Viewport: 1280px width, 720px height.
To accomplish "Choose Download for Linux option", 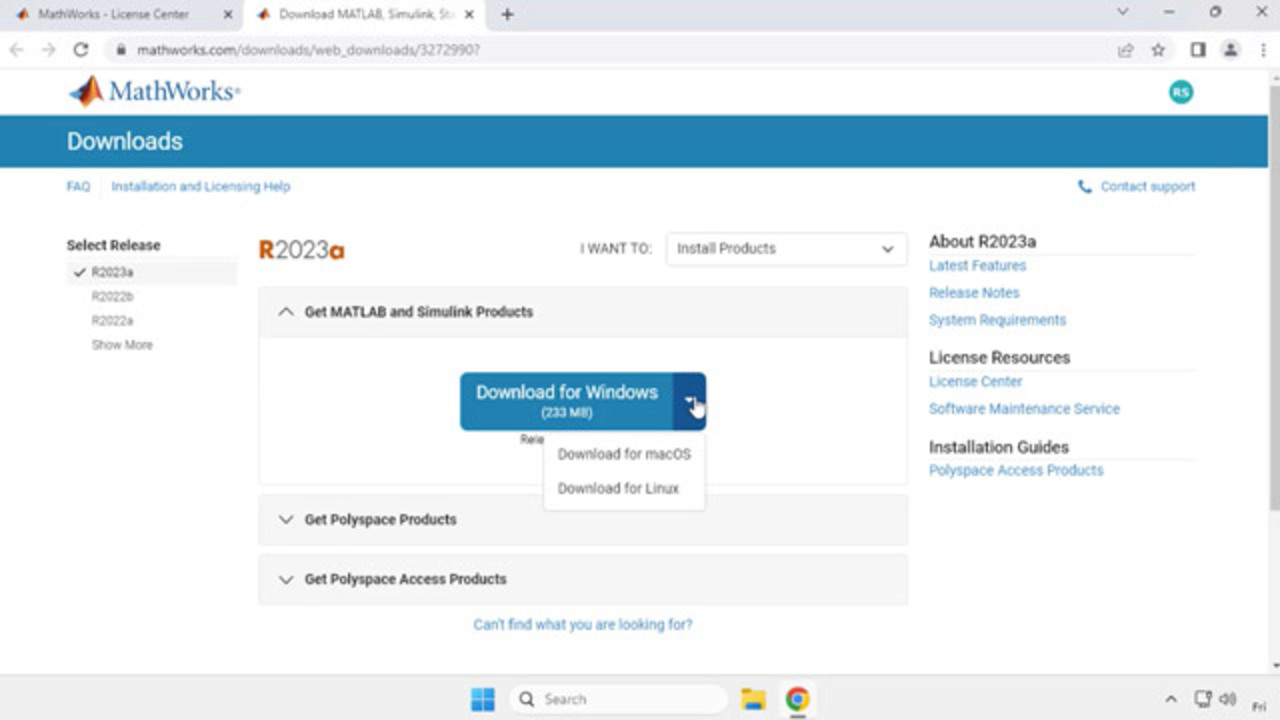I will 618,488.
